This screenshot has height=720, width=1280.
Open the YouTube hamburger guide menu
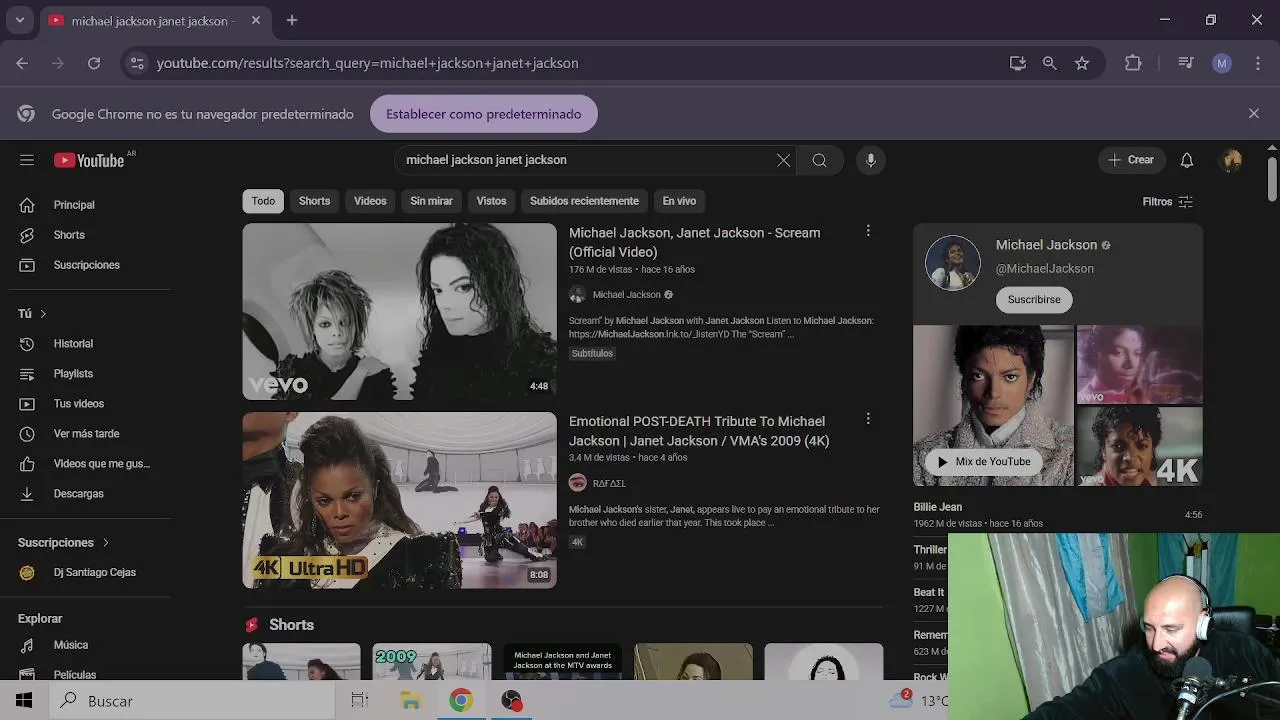[27, 160]
